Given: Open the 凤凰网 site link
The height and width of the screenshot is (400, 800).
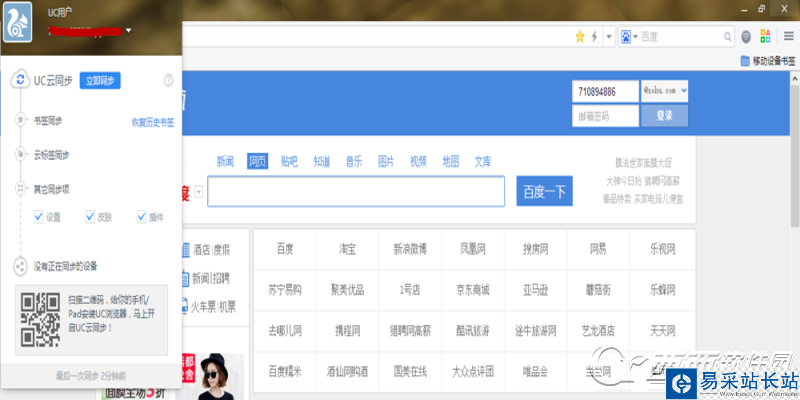Looking at the screenshot, I should (473, 249).
